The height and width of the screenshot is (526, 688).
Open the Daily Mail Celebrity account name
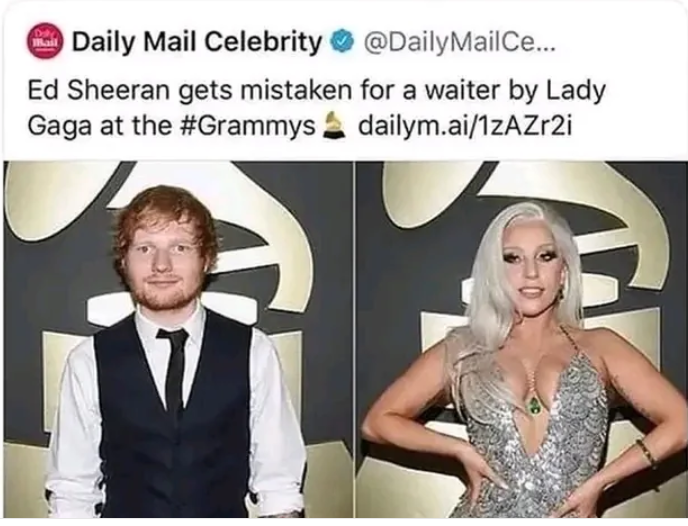coord(198,42)
